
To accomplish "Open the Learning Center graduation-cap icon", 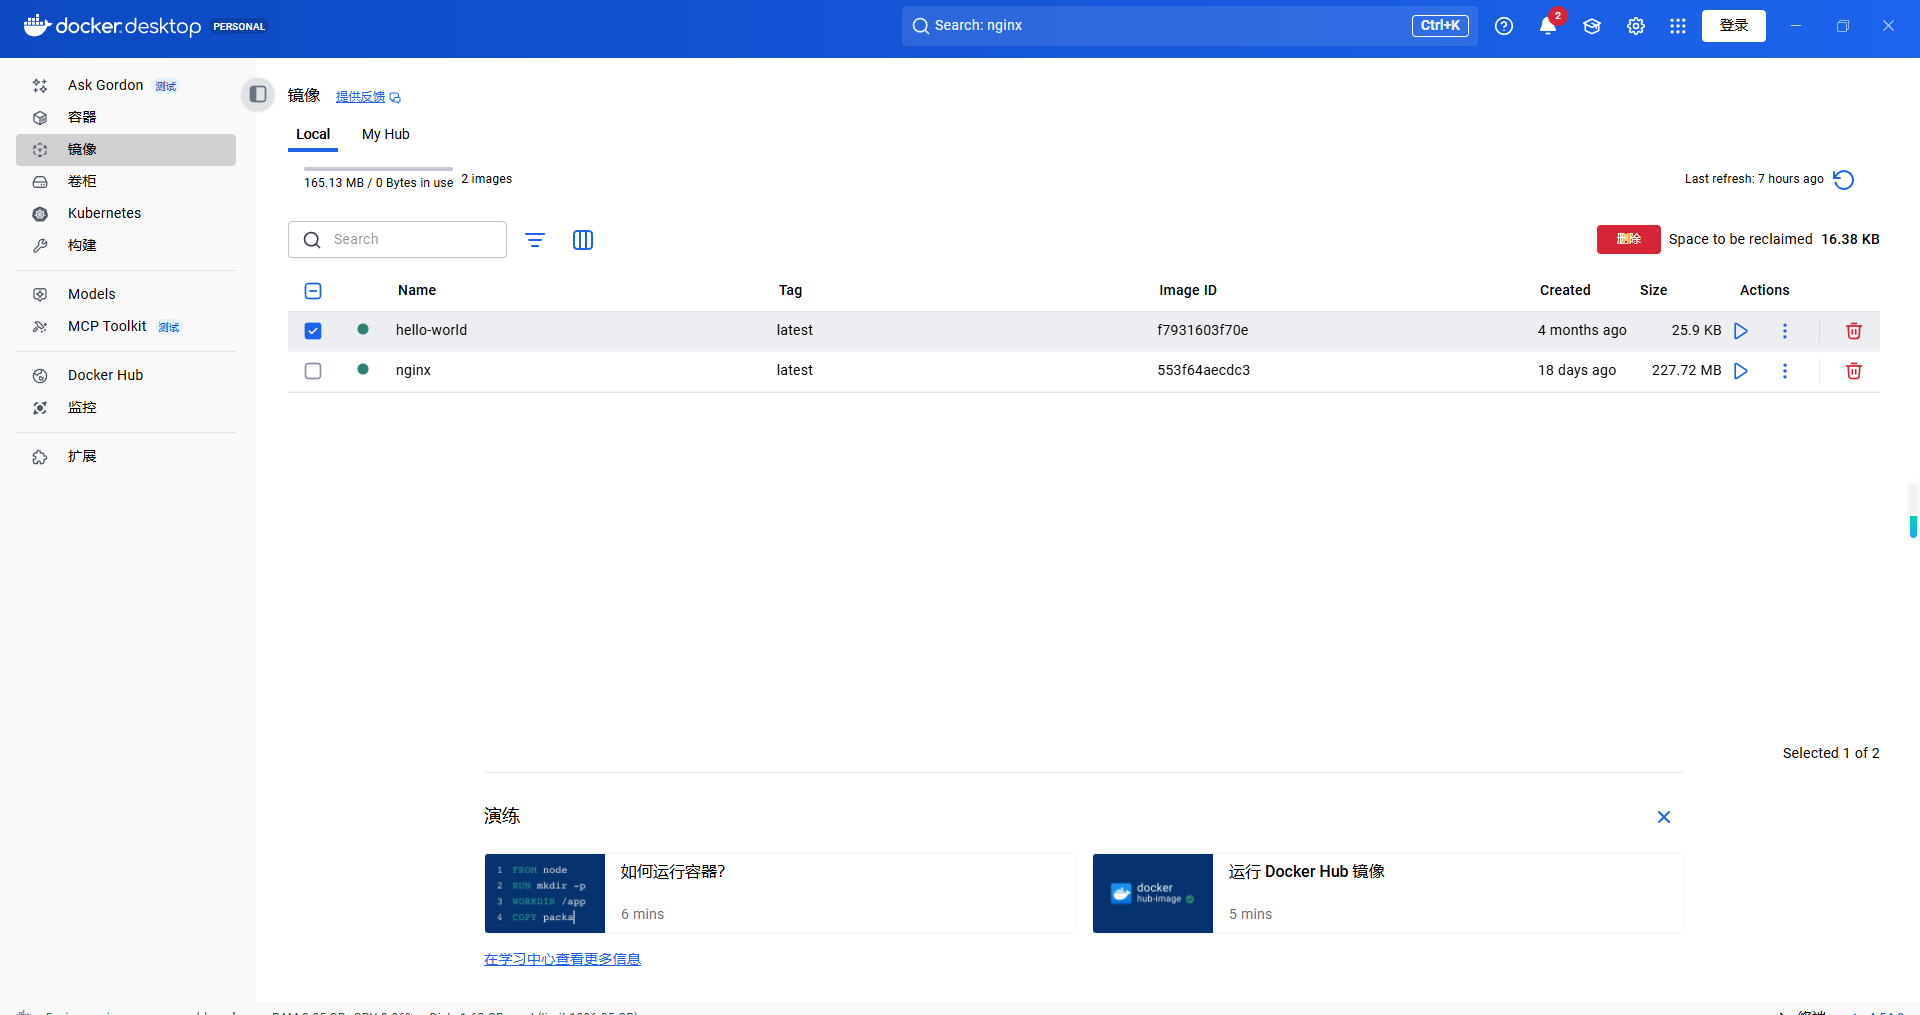I will [1592, 26].
